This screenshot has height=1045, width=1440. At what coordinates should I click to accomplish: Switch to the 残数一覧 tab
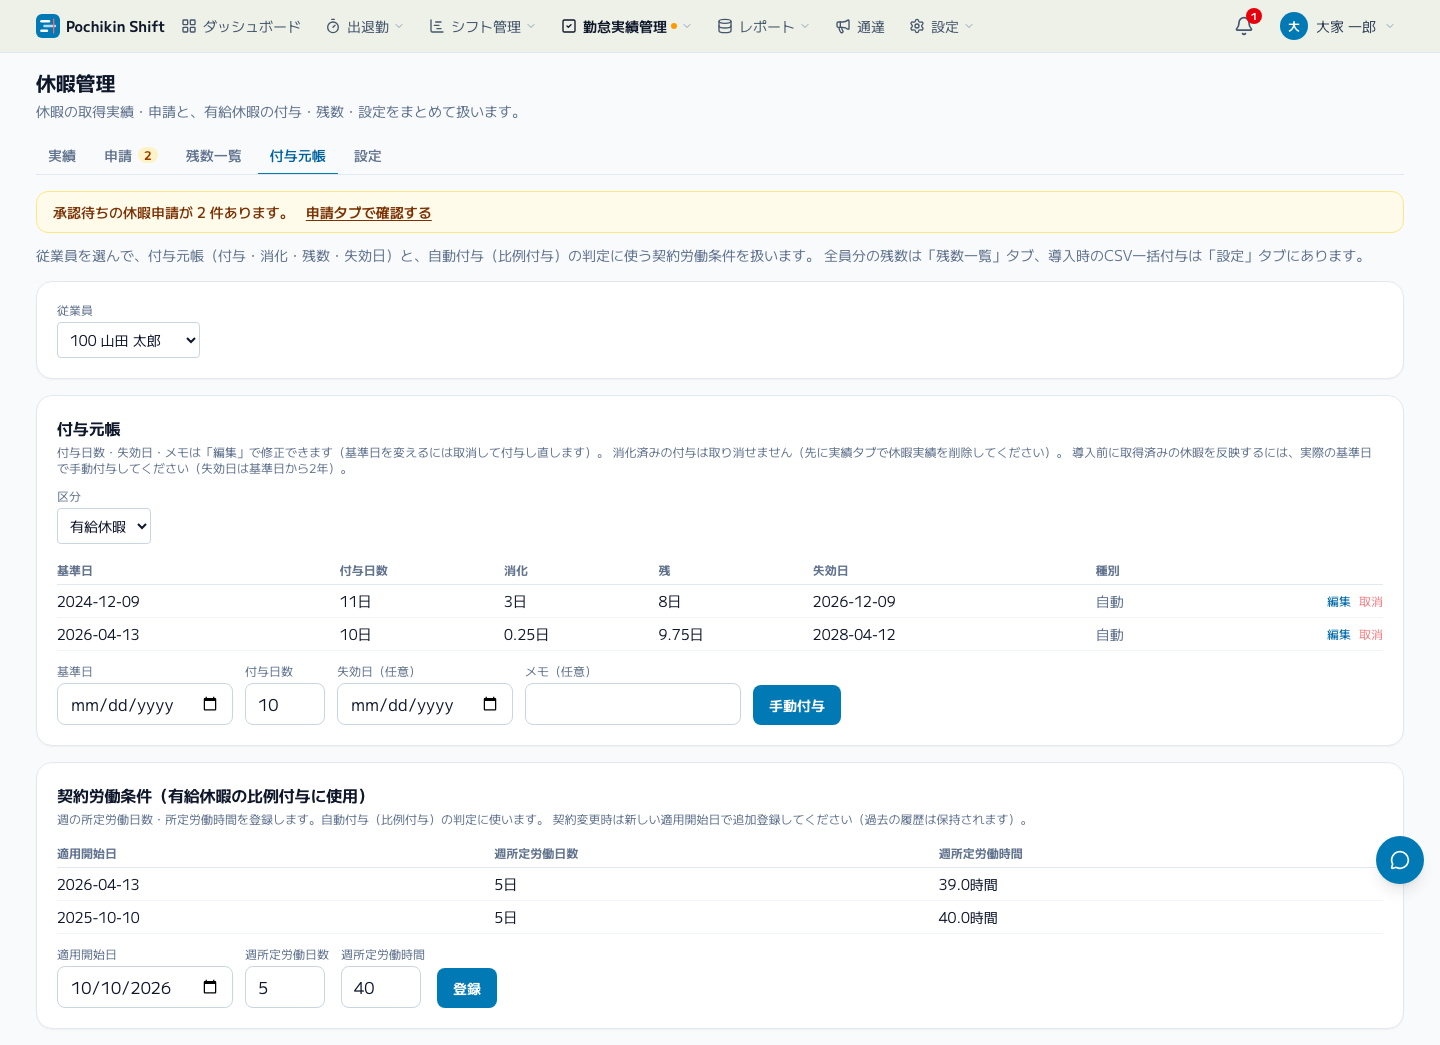pyautogui.click(x=214, y=156)
